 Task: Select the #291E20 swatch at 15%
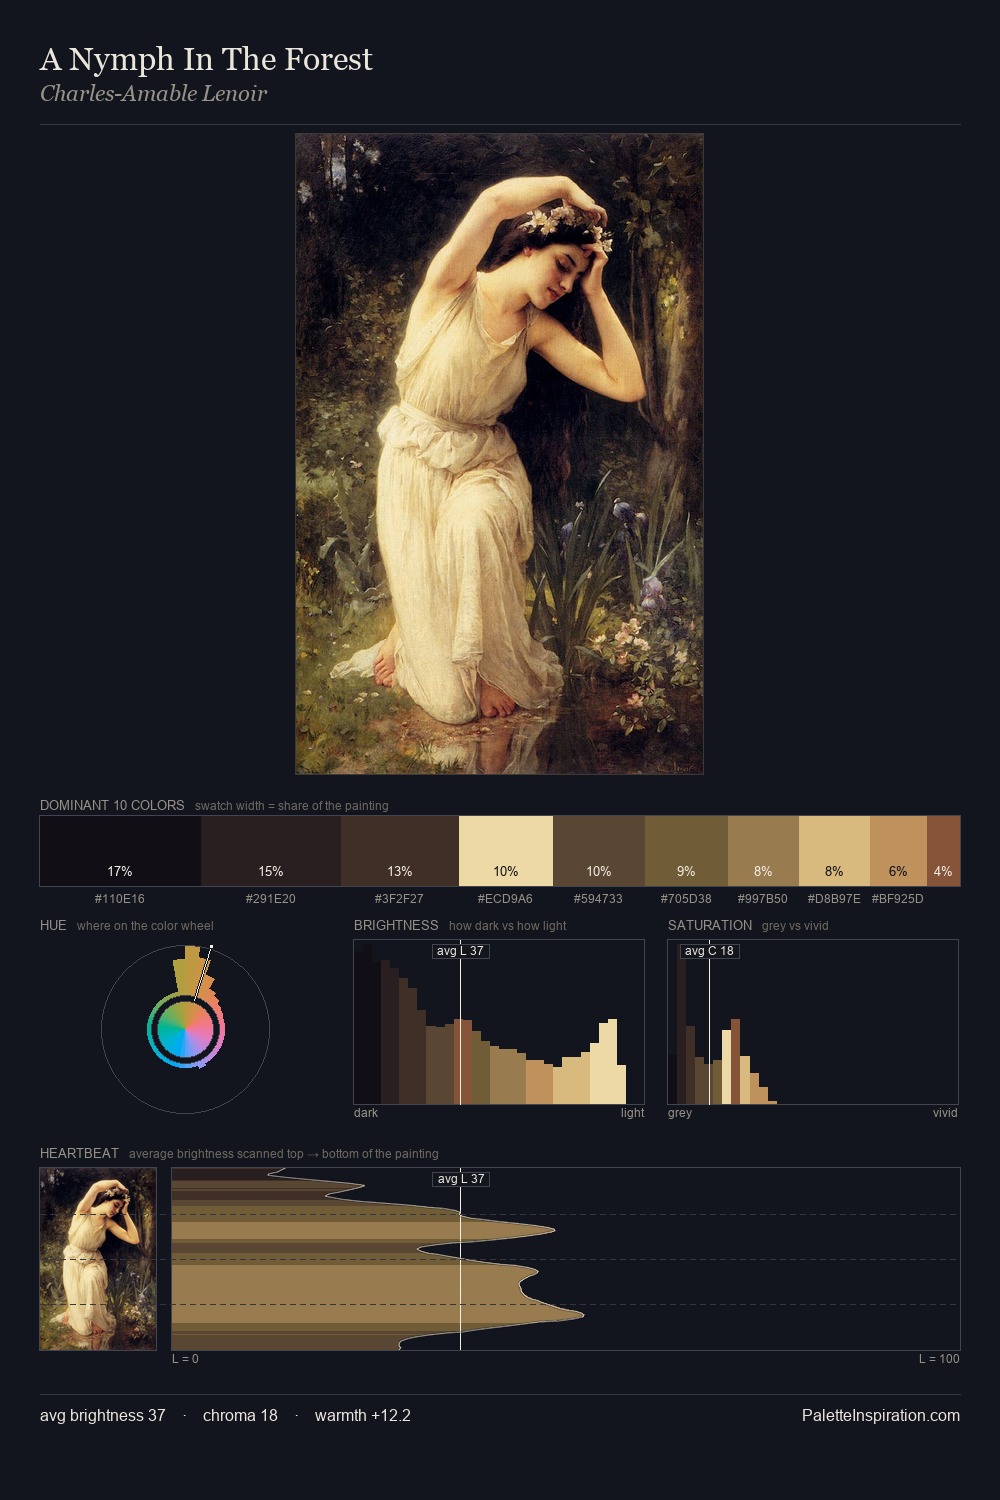[271, 851]
